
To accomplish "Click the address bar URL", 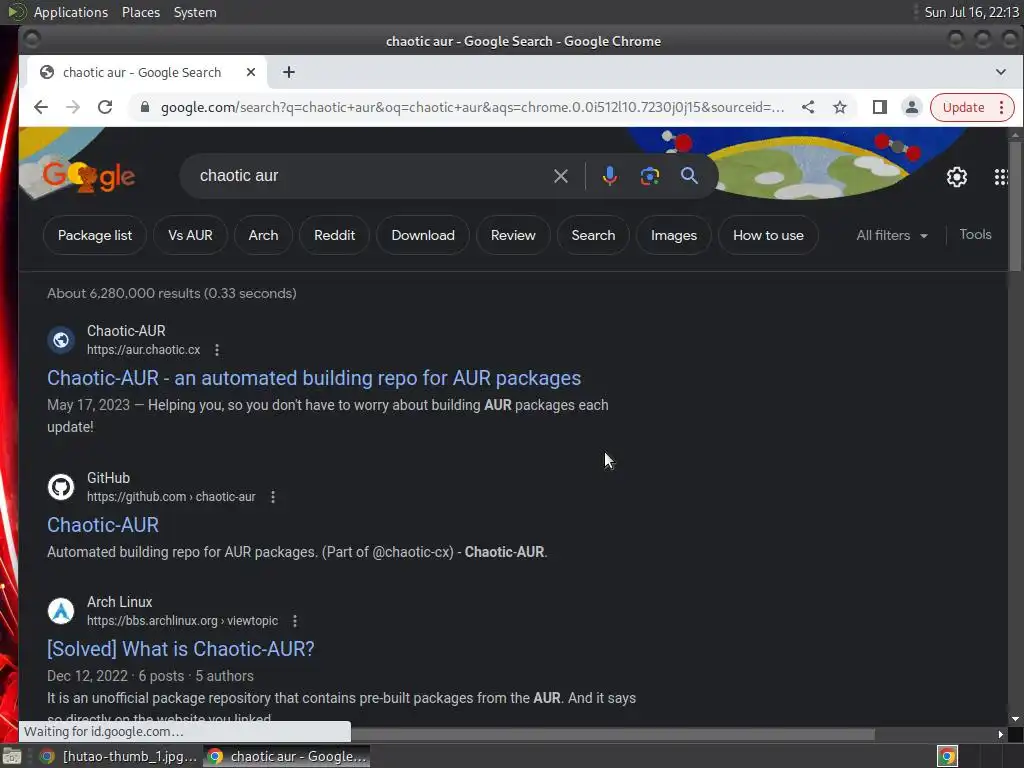I will pos(473,107).
